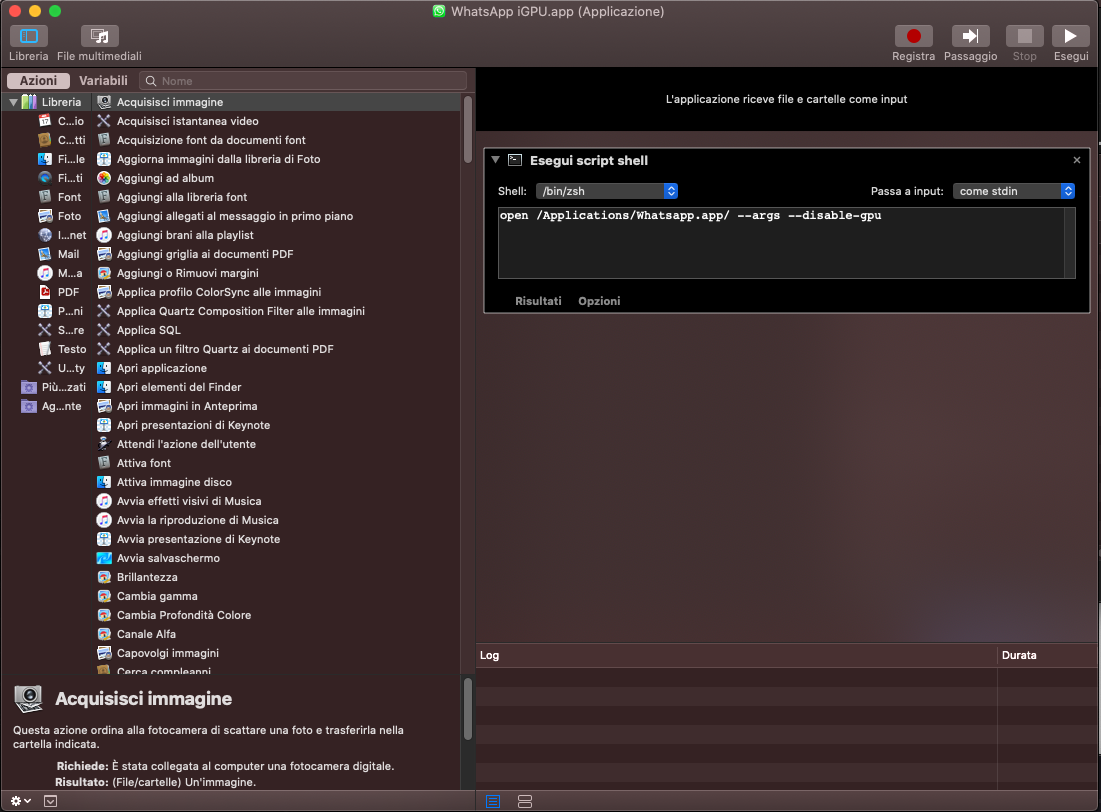This screenshot has width=1101, height=812.
Task: Switch to the Azioni tab
Action: pyautogui.click(x=38, y=81)
